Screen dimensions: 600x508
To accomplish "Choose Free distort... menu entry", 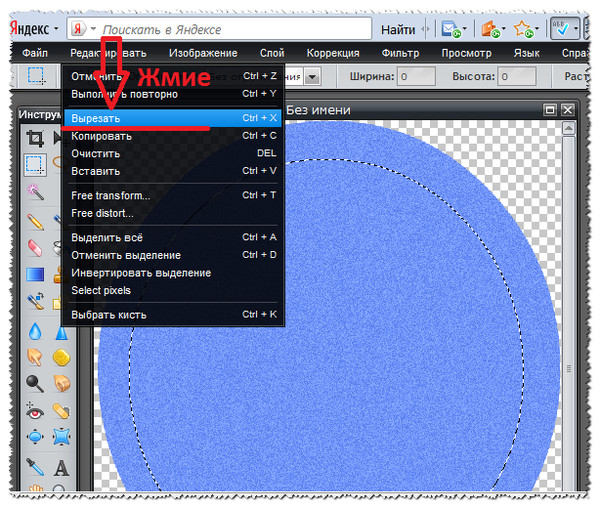I will (173, 213).
